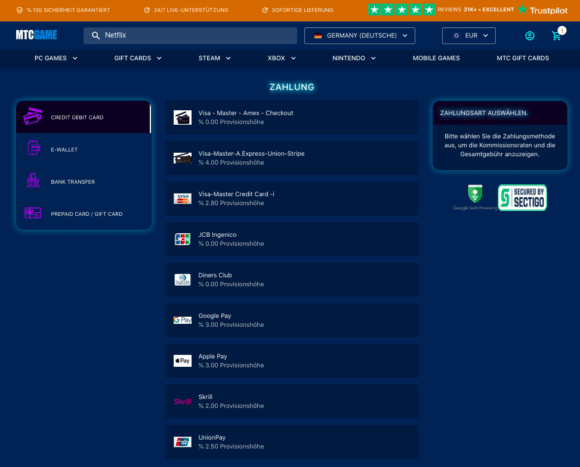Expand the Steam menu

point(215,58)
